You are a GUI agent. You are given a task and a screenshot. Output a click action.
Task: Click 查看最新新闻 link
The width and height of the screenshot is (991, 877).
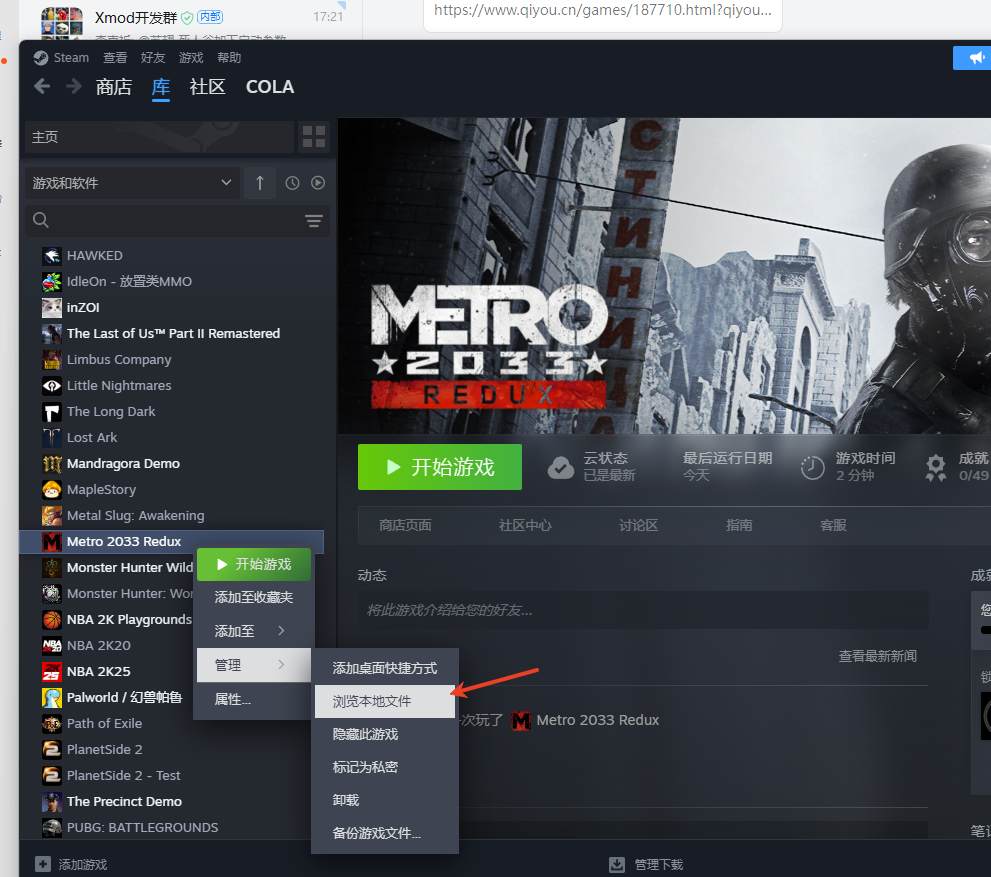tap(877, 656)
